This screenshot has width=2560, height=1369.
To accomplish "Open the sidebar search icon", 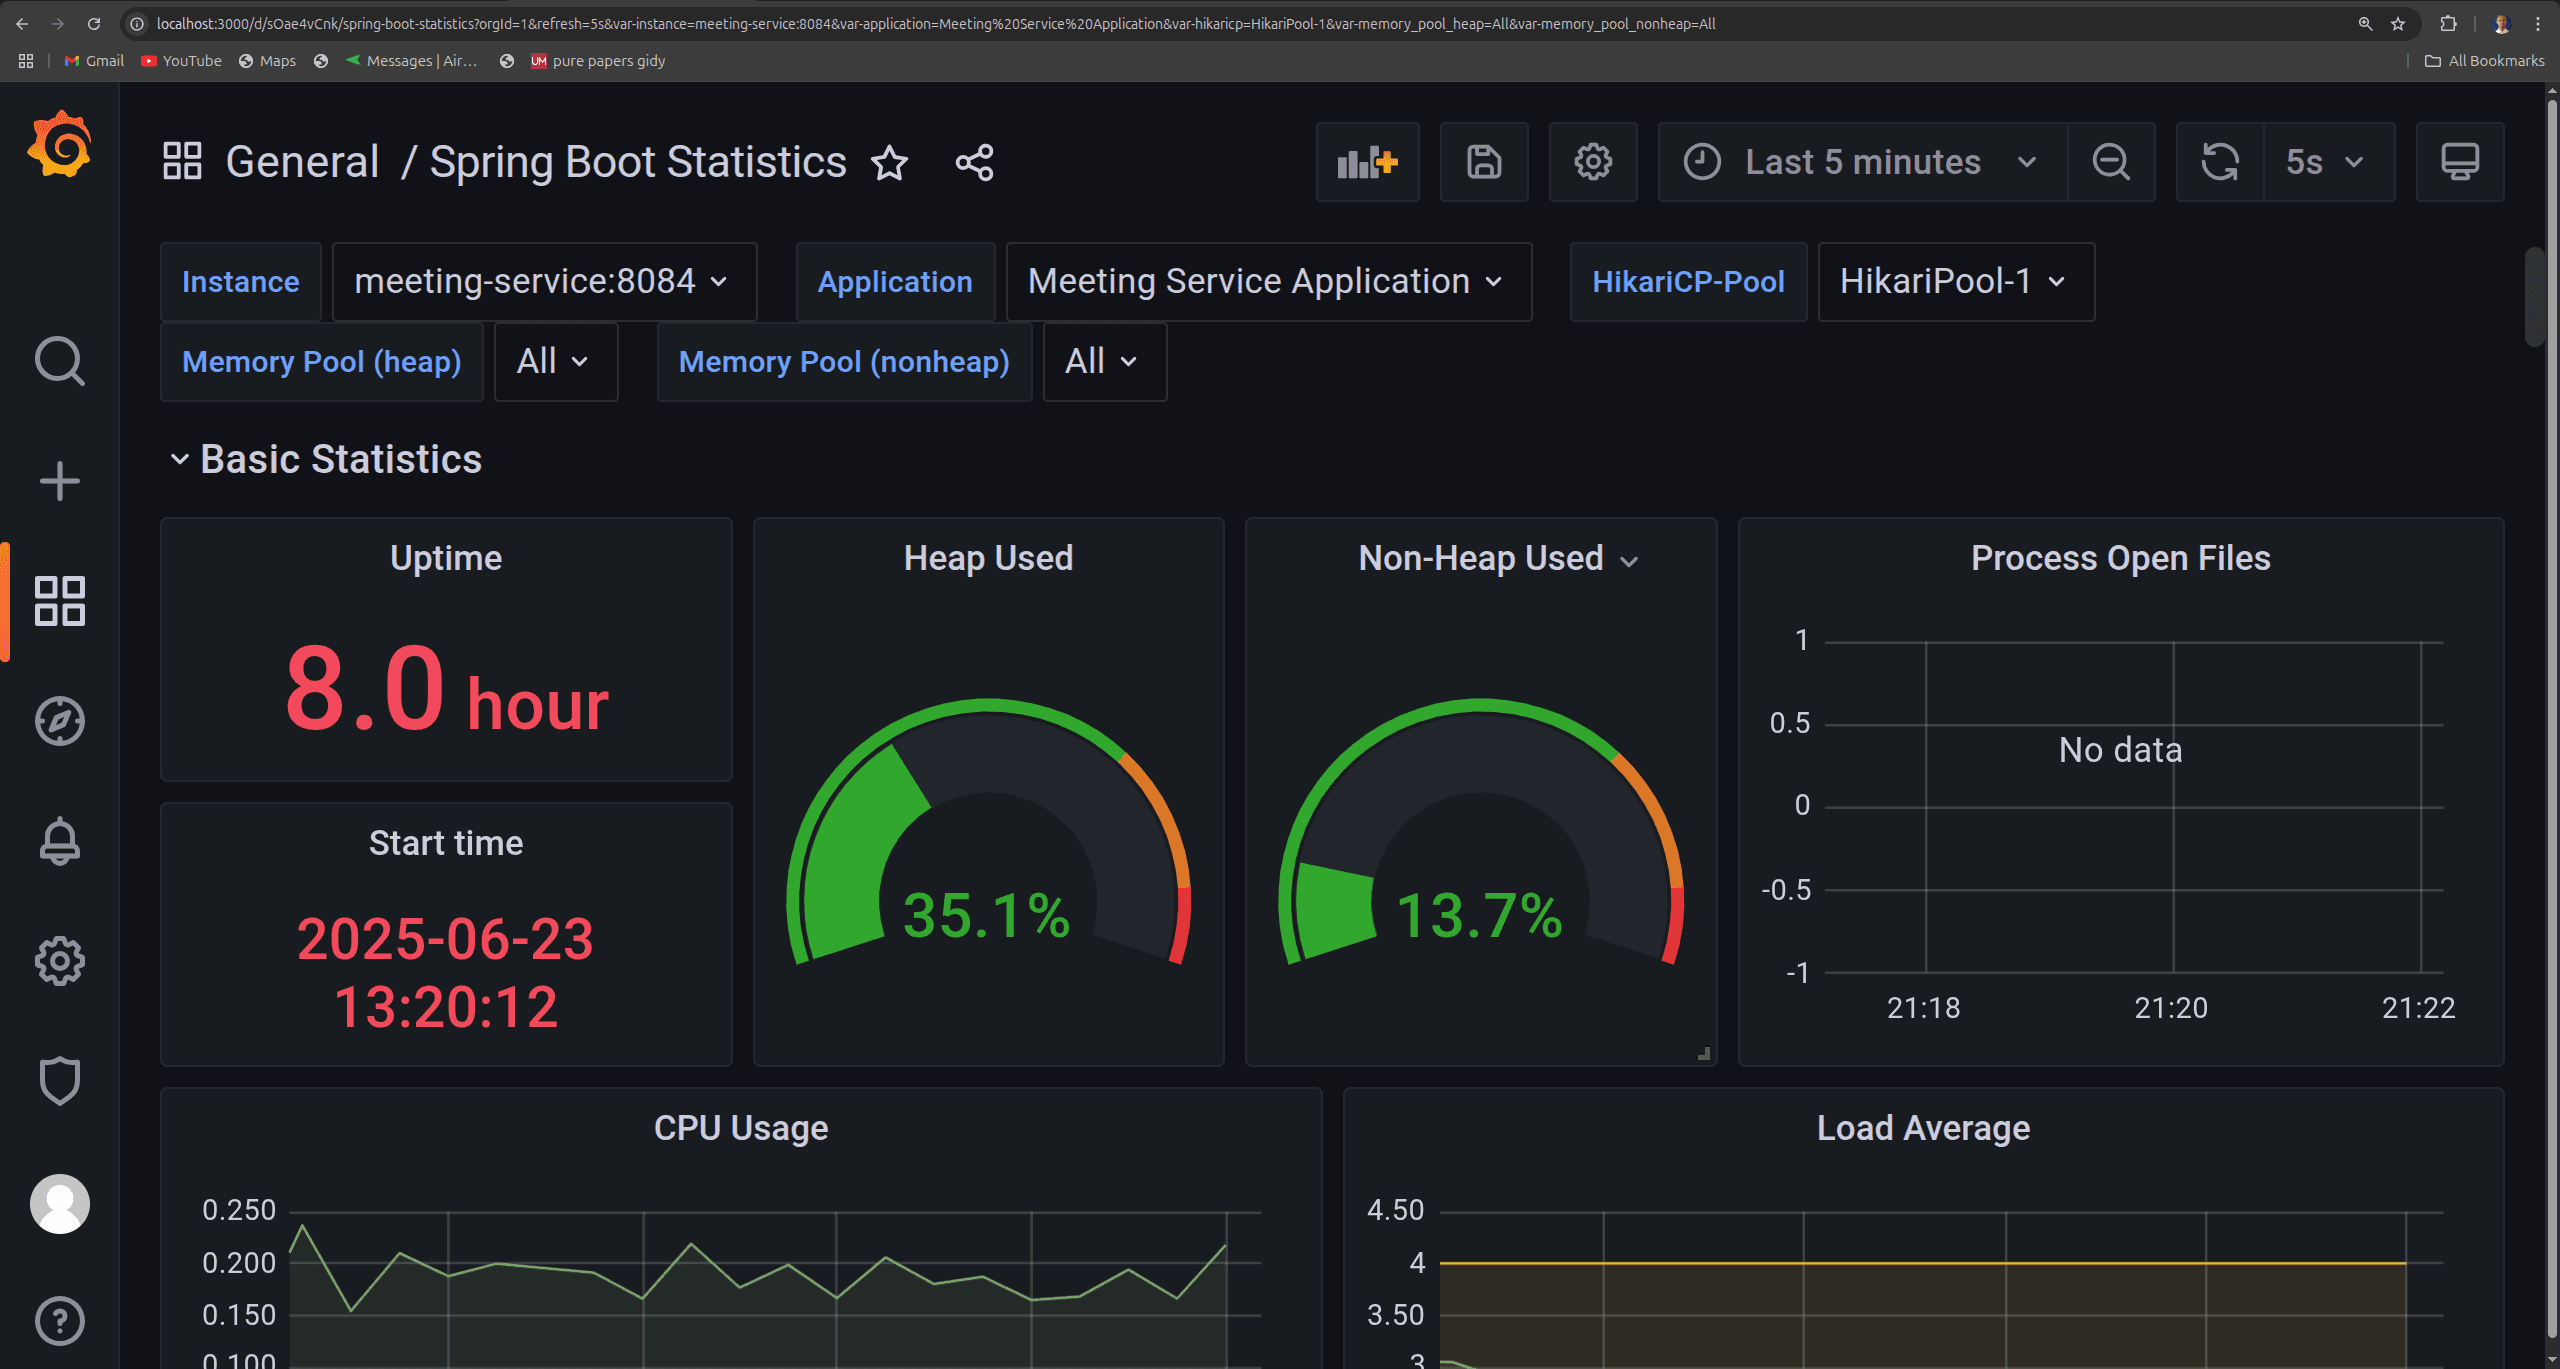I will click(x=60, y=361).
